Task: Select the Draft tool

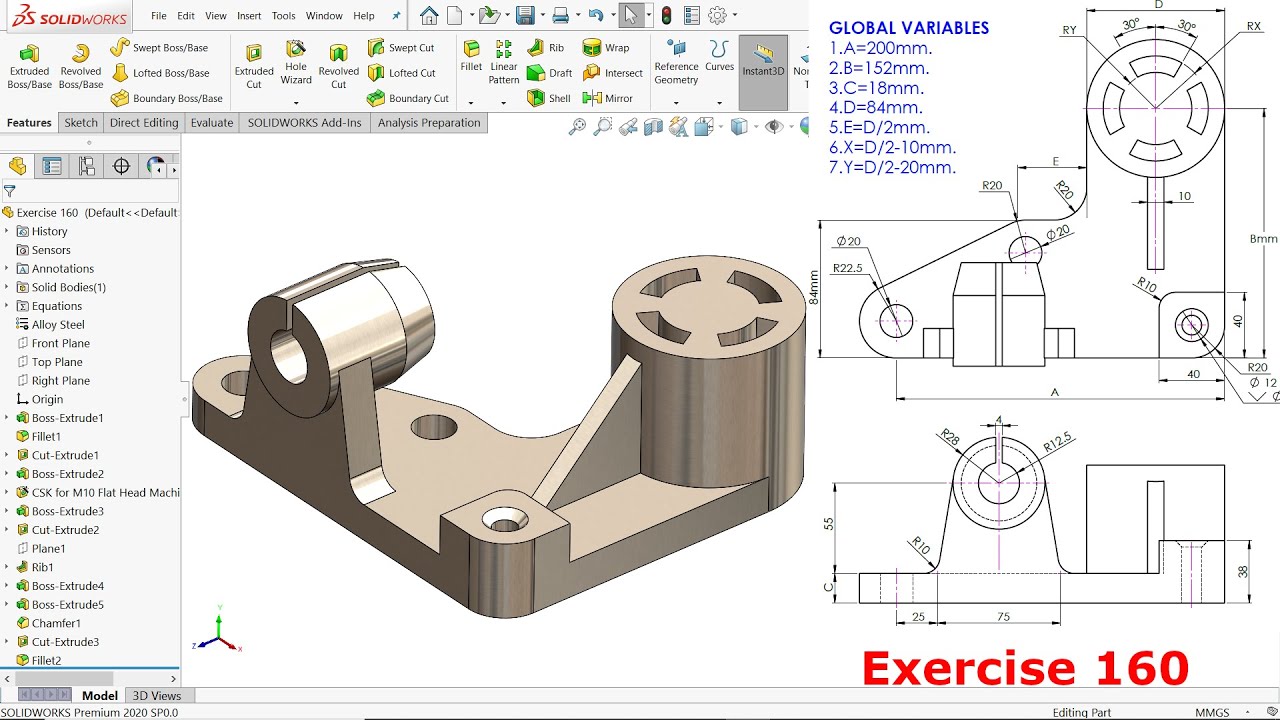Action: point(549,73)
